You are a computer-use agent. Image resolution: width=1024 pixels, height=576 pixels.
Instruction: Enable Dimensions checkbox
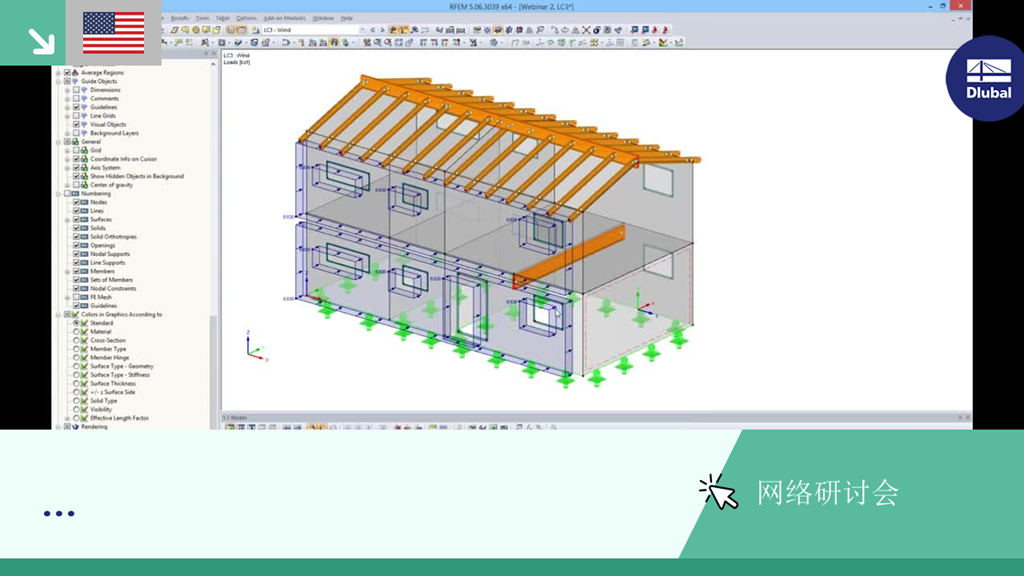click(76, 90)
